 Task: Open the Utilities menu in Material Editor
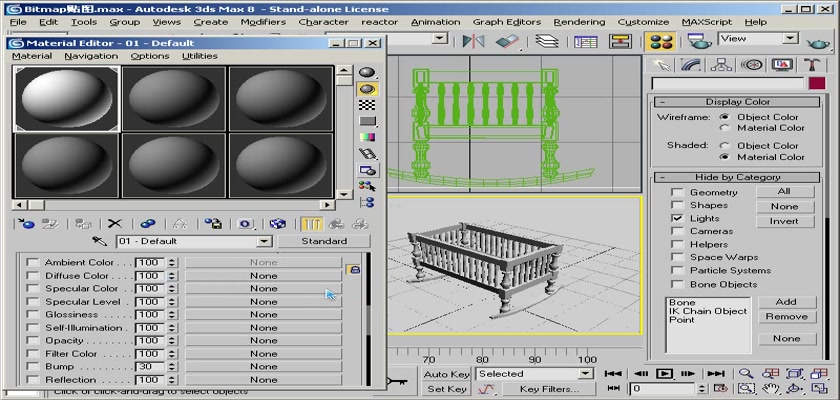tap(199, 56)
